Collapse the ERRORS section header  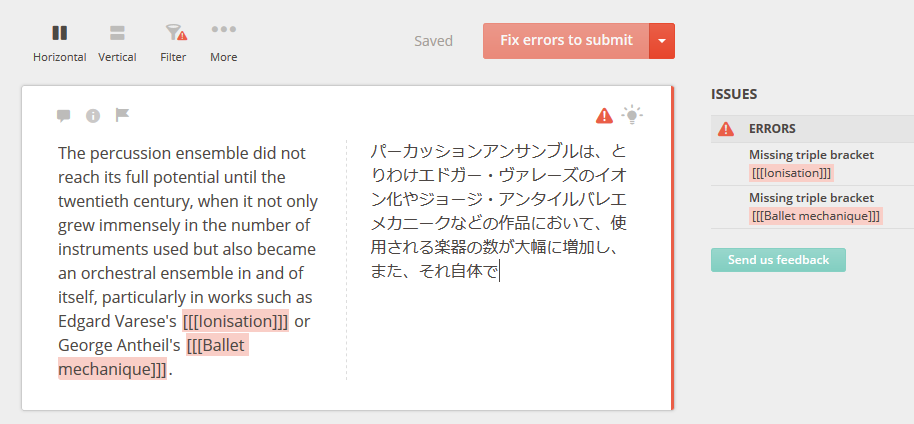(x=812, y=129)
